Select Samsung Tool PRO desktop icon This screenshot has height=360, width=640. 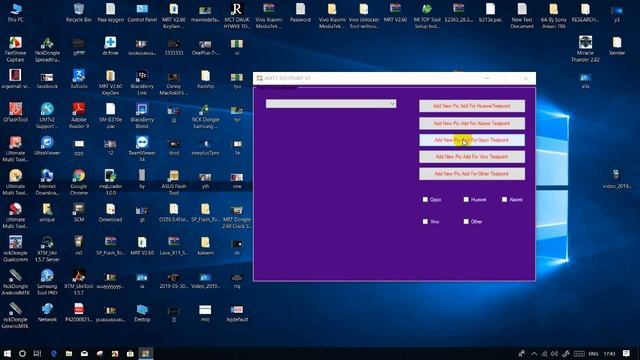point(47,282)
